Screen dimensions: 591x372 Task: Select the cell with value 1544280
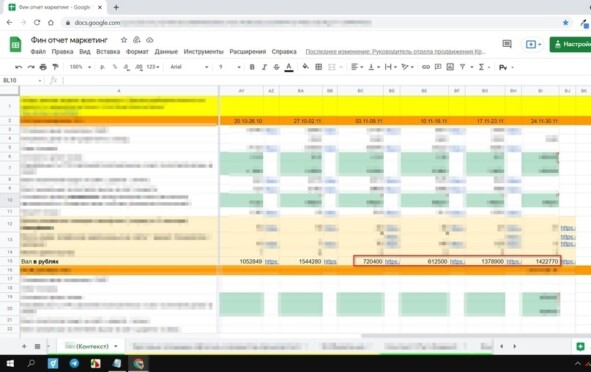click(x=300, y=261)
